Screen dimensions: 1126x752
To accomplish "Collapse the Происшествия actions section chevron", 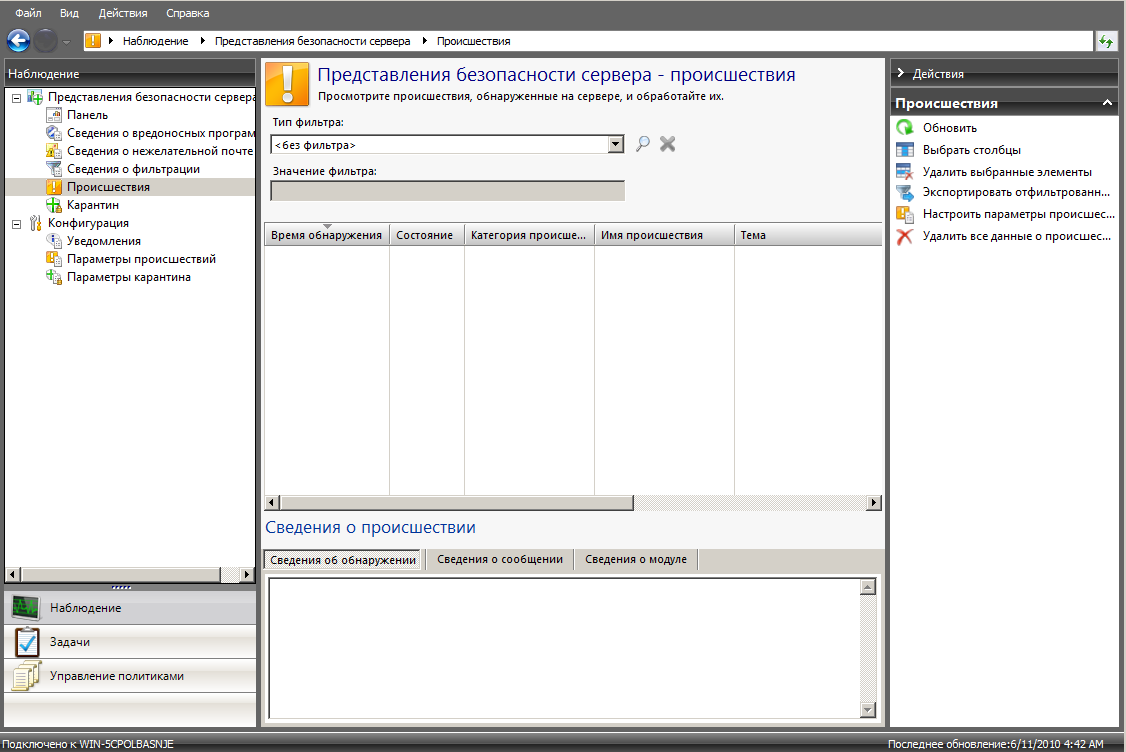I will coord(1107,103).
